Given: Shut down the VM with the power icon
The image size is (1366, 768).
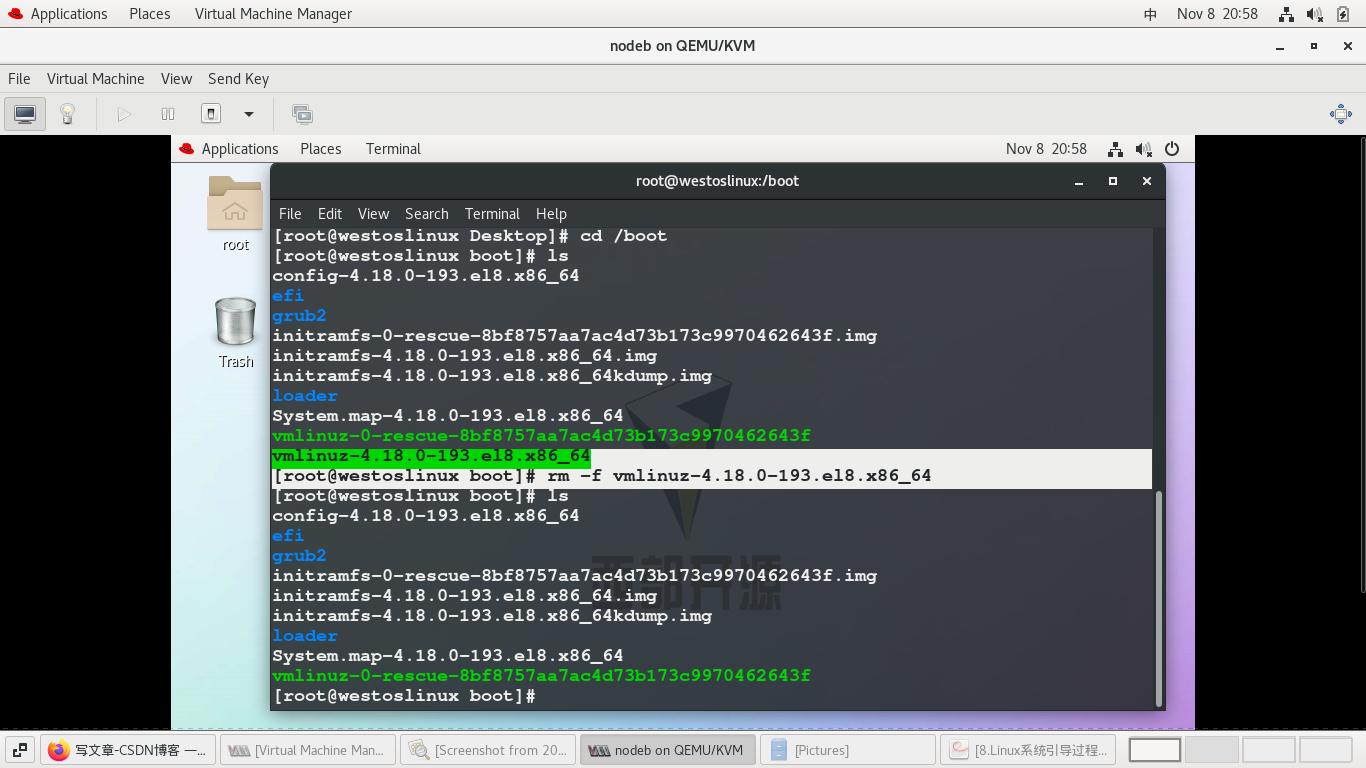Looking at the screenshot, I should click(x=210, y=113).
